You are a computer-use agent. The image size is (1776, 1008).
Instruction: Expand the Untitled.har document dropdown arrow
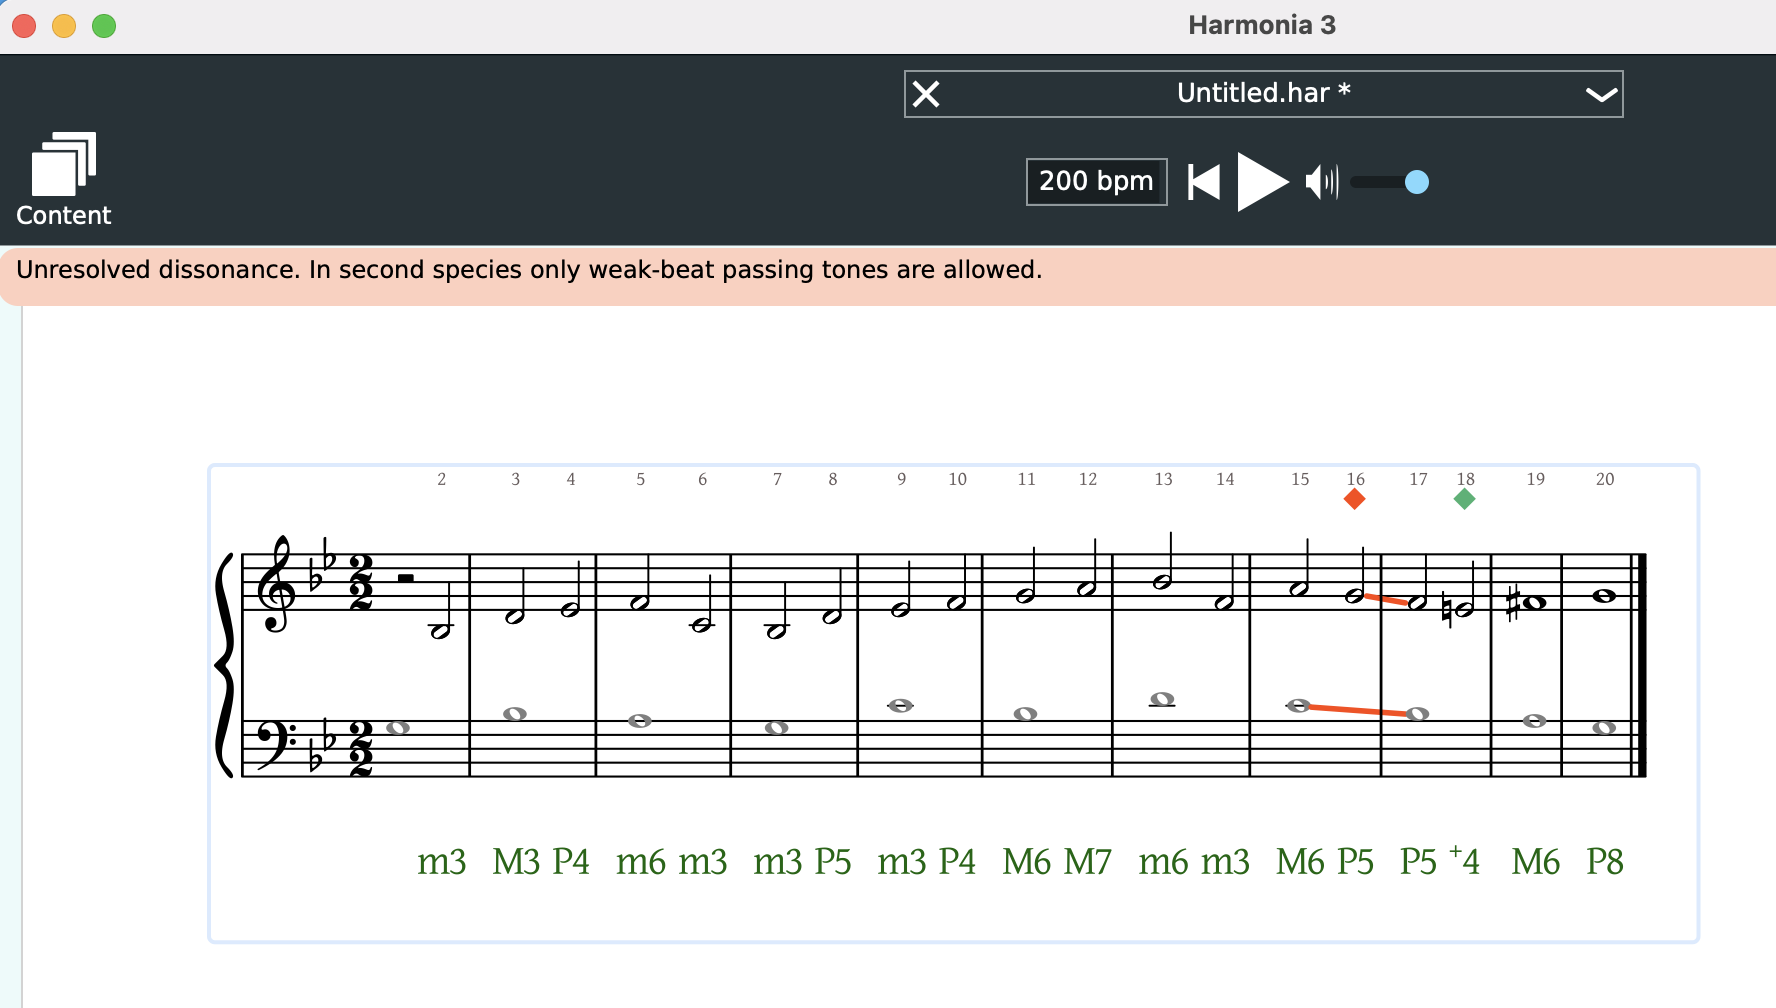coord(1600,95)
